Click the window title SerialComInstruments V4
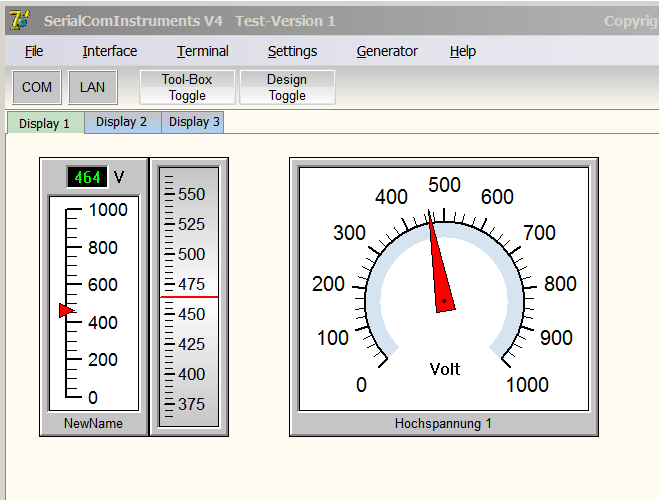 (133, 21)
